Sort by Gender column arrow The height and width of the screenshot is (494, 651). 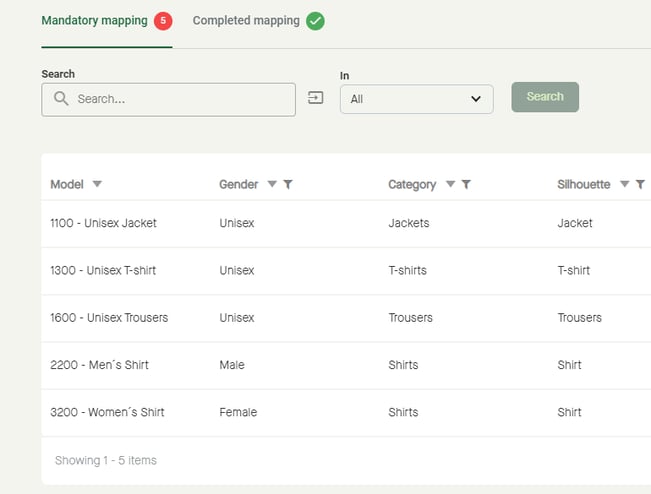tap(270, 185)
